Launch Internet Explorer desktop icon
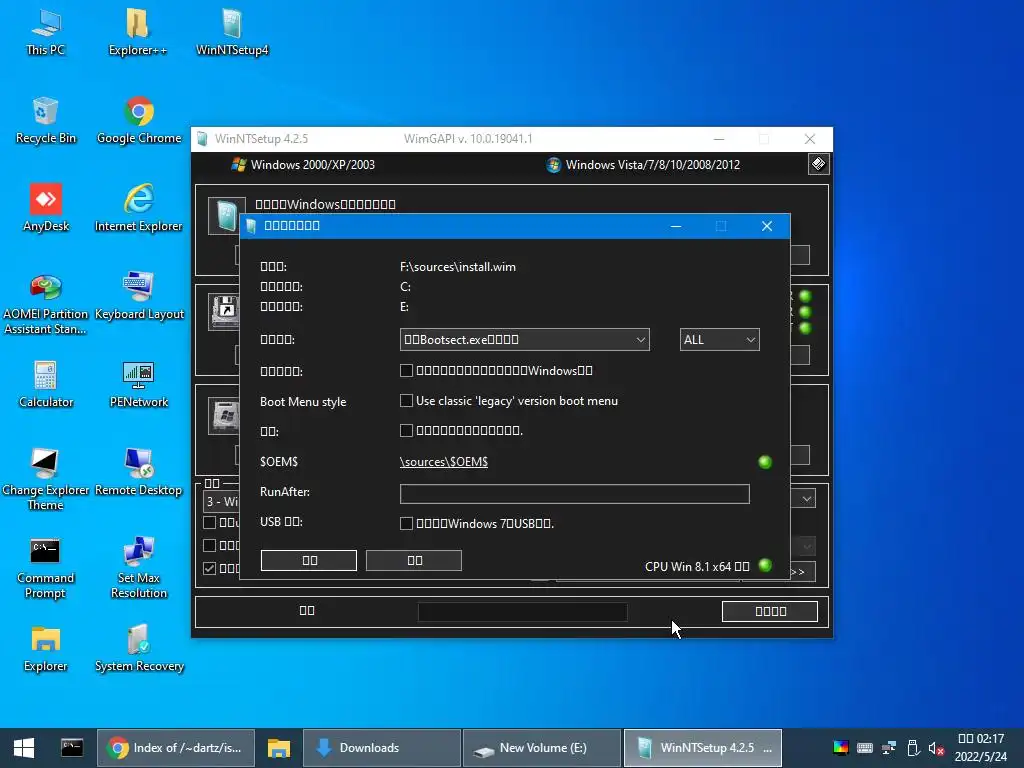 pyautogui.click(x=138, y=209)
